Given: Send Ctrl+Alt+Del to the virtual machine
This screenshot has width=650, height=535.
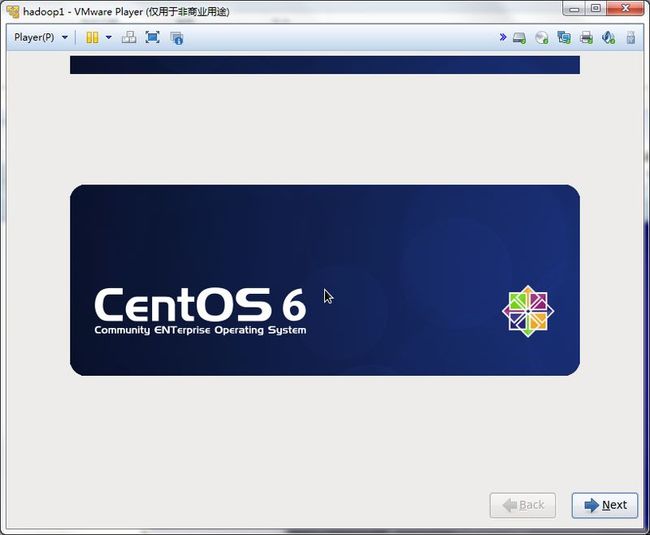Looking at the screenshot, I should (x=129, y=38).
